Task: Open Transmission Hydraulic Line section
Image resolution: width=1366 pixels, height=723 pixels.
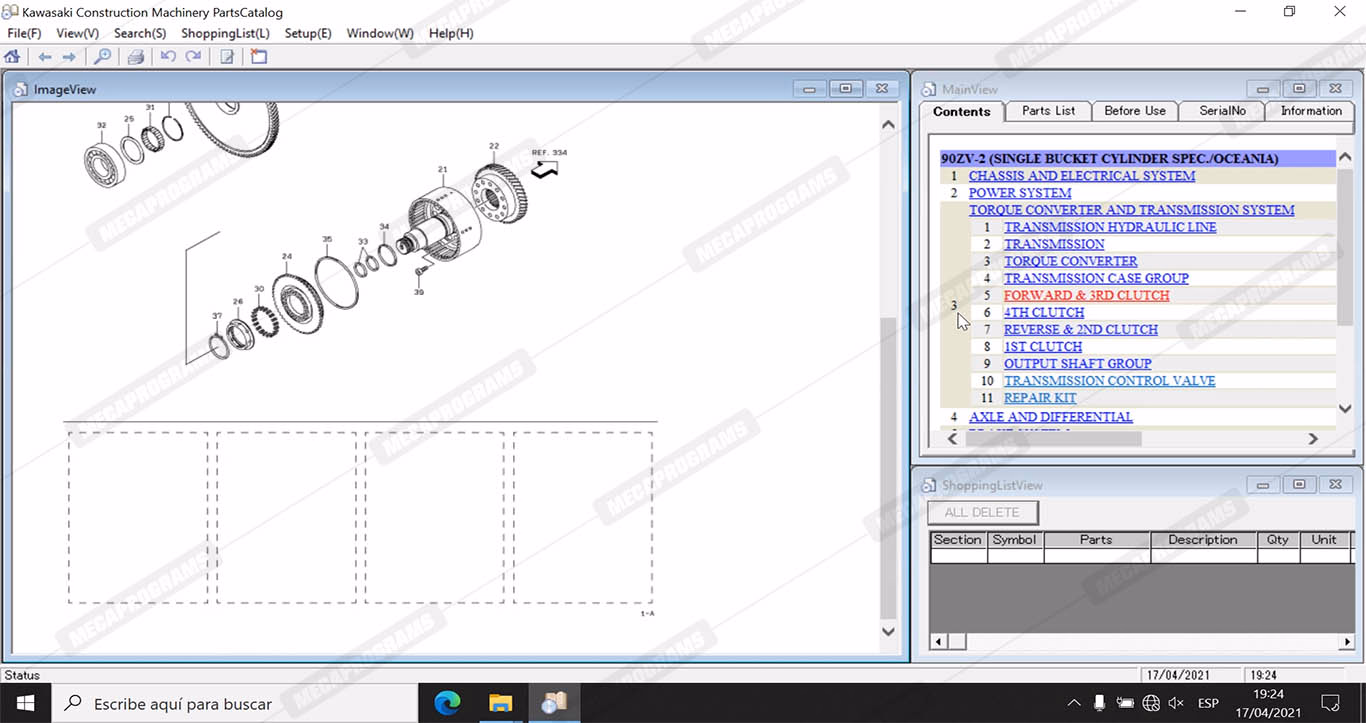Action: (x=1110, y=227)
